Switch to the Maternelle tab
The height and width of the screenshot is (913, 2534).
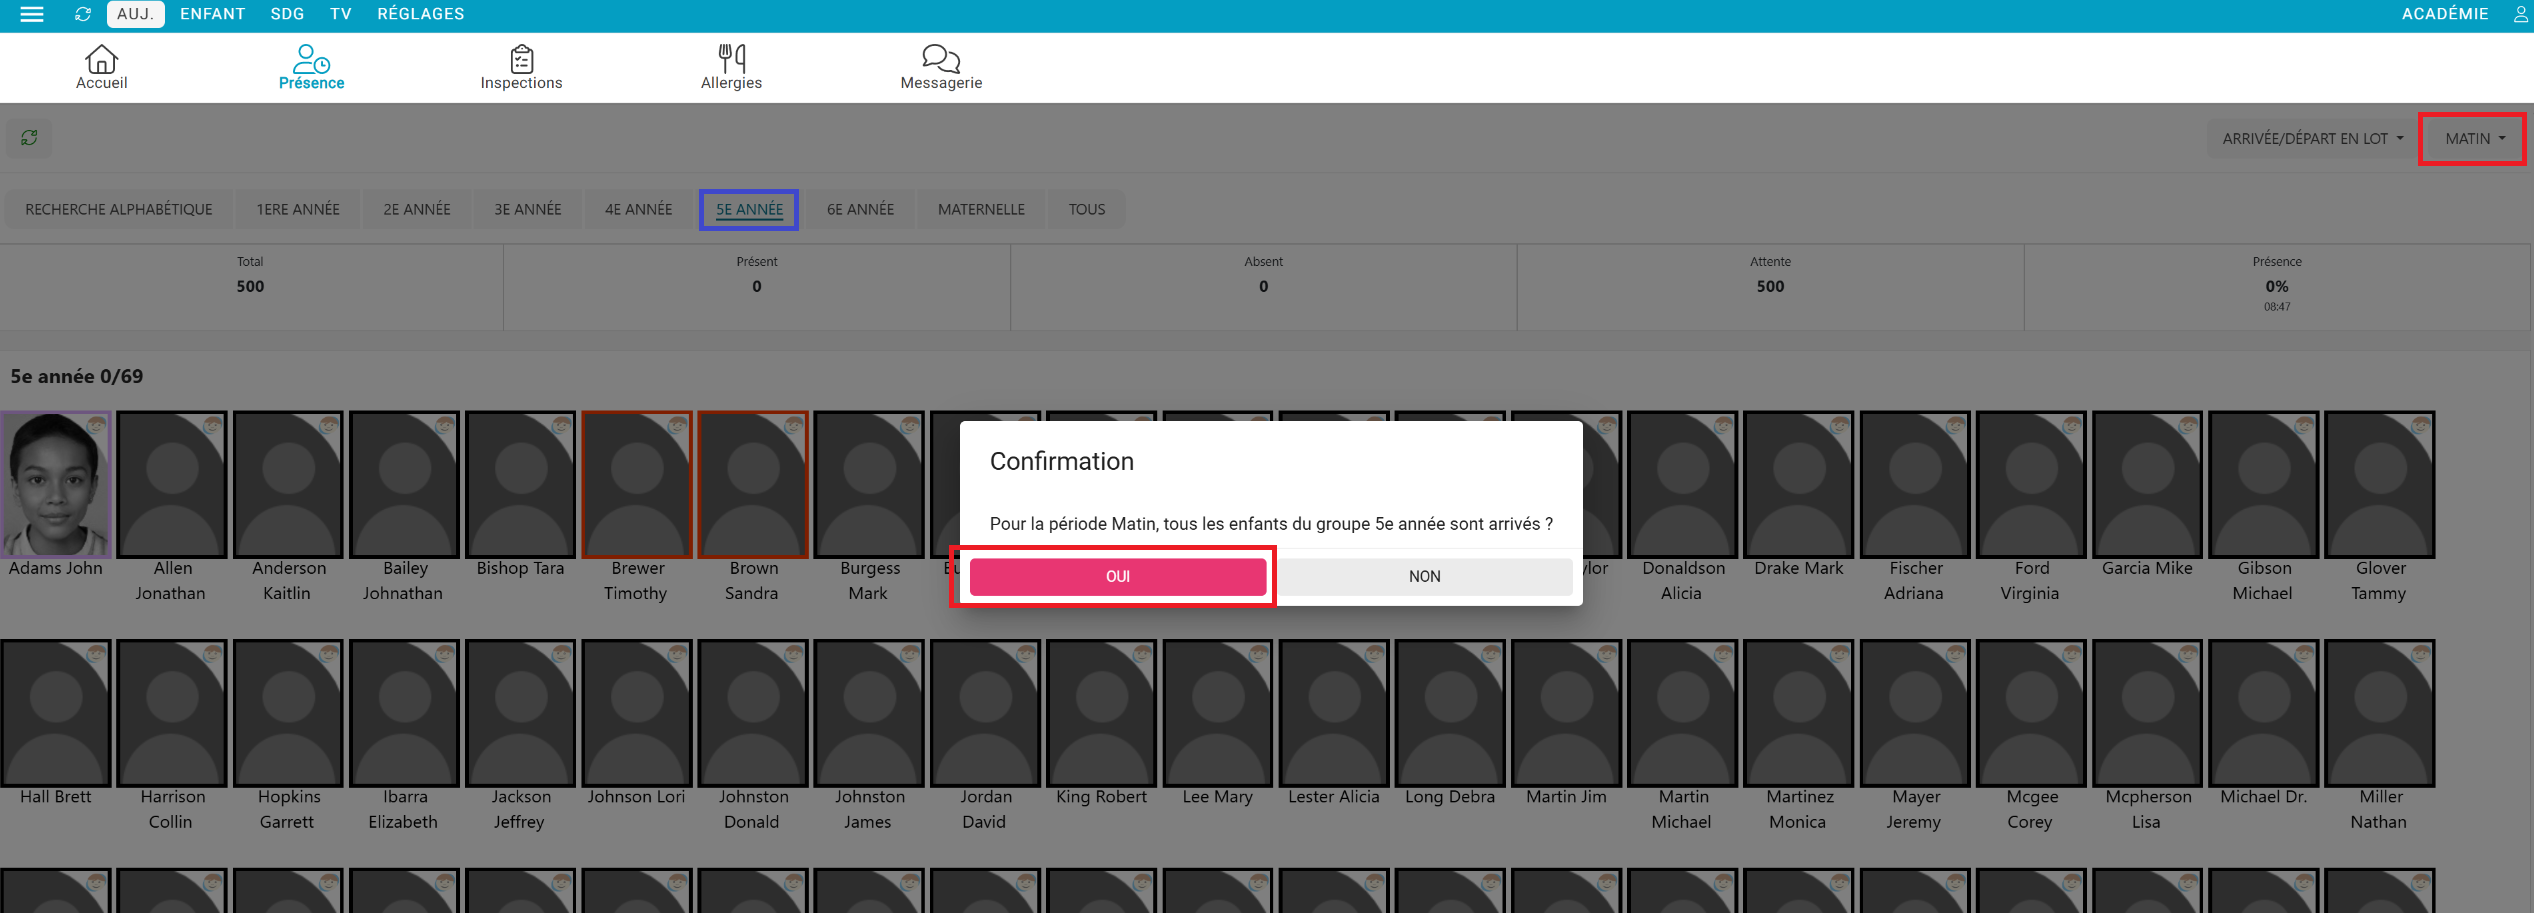click(x=981, y=210)
